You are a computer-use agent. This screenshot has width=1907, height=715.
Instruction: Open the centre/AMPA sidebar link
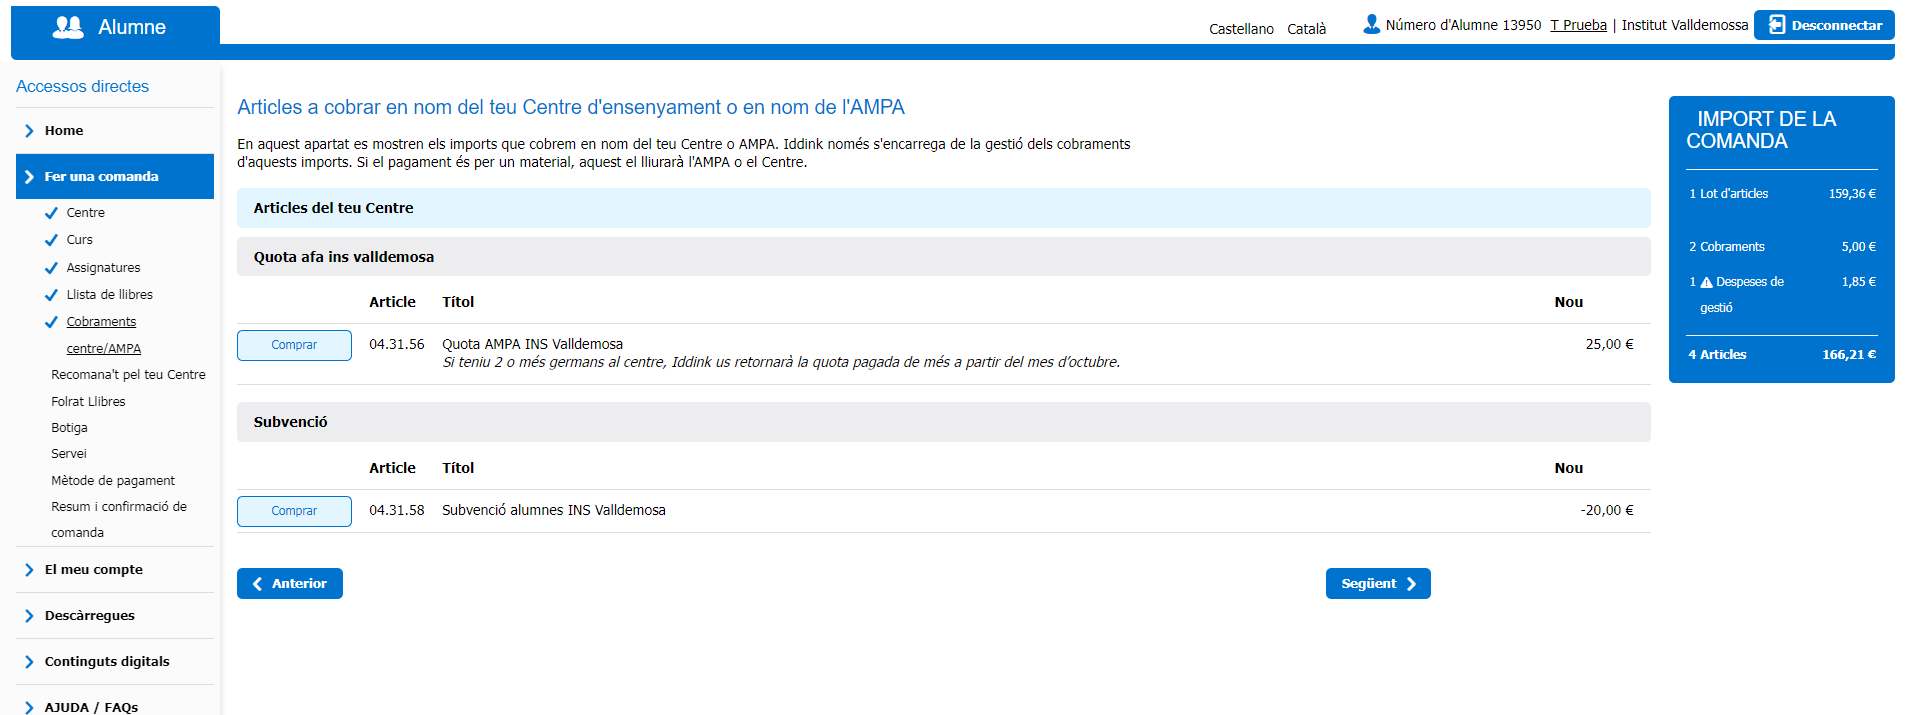click(104, 349)
